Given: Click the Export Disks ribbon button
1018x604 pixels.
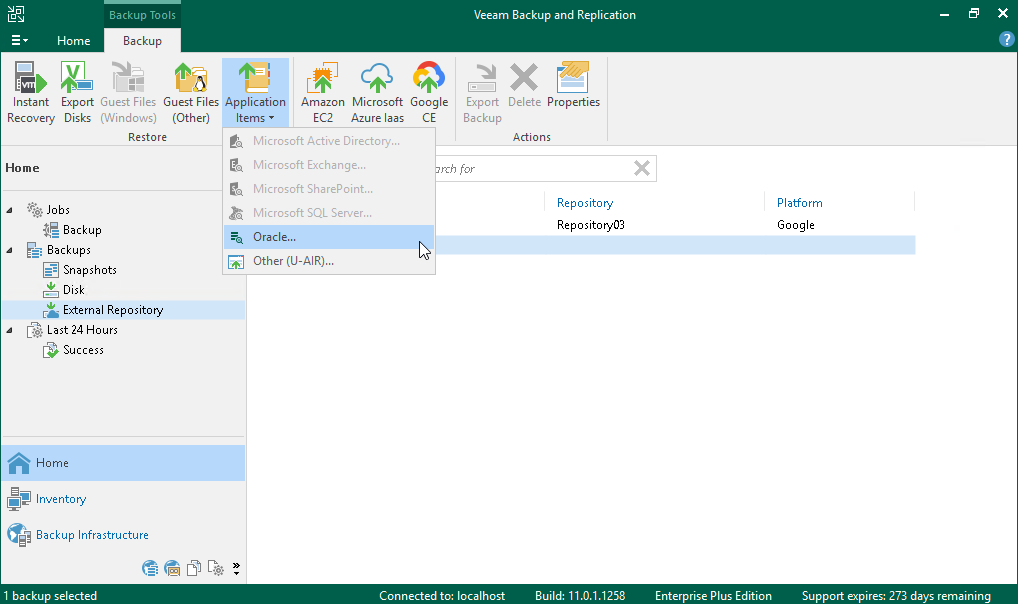Looking at the screenshot, I should tap(77, 92).
